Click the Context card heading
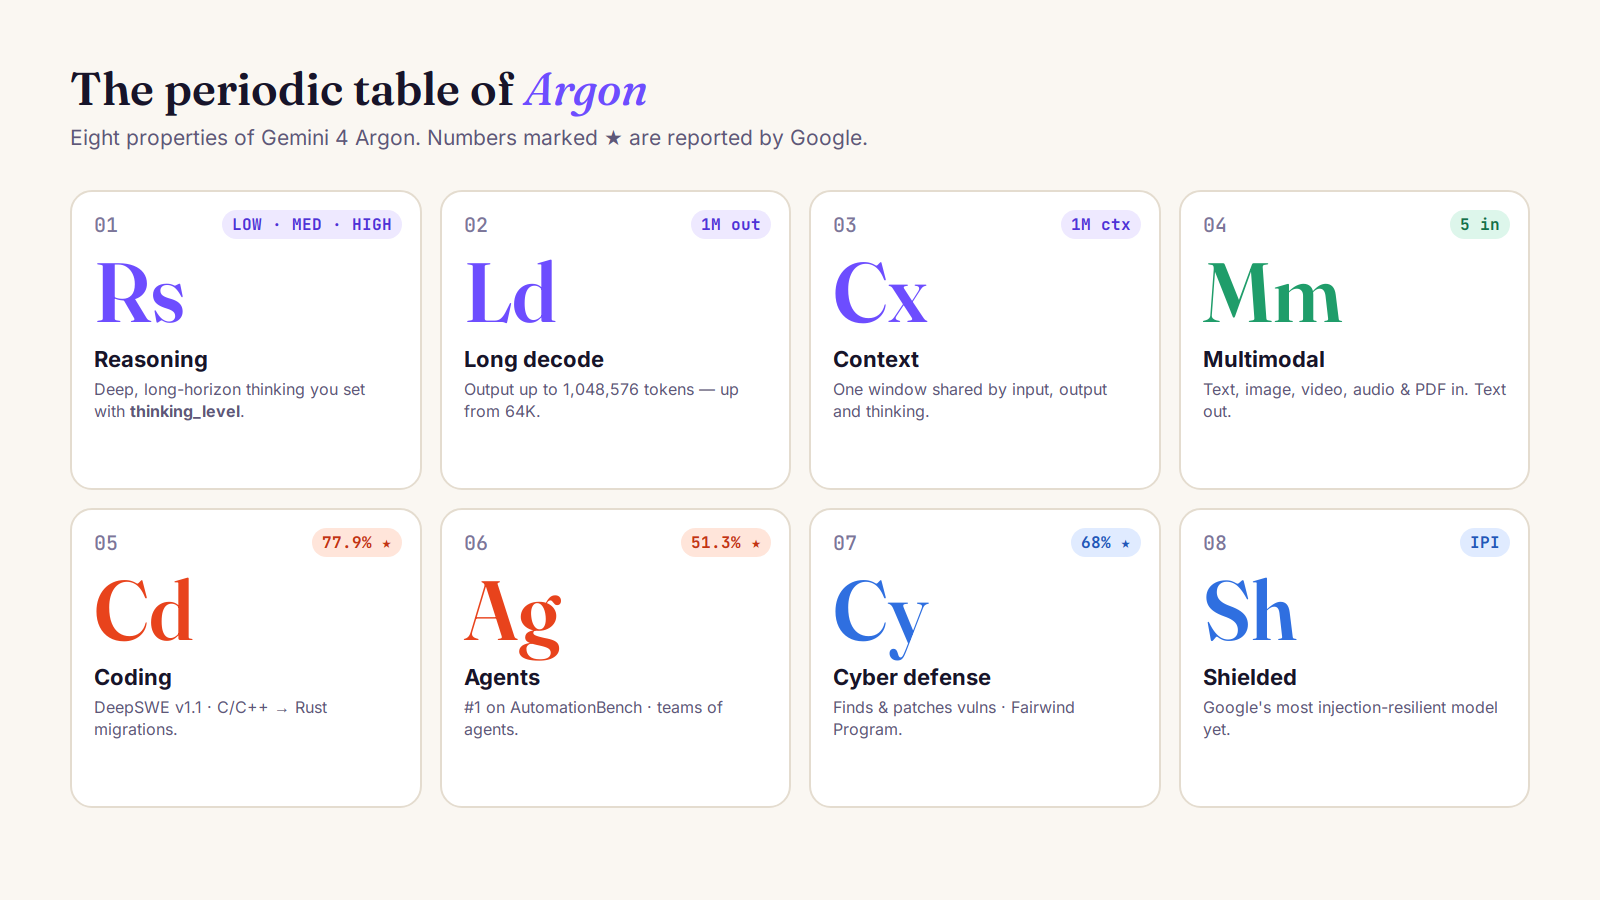Viewport: 1600px width, 900px height. pyautogui.click(x=876, y=359)
